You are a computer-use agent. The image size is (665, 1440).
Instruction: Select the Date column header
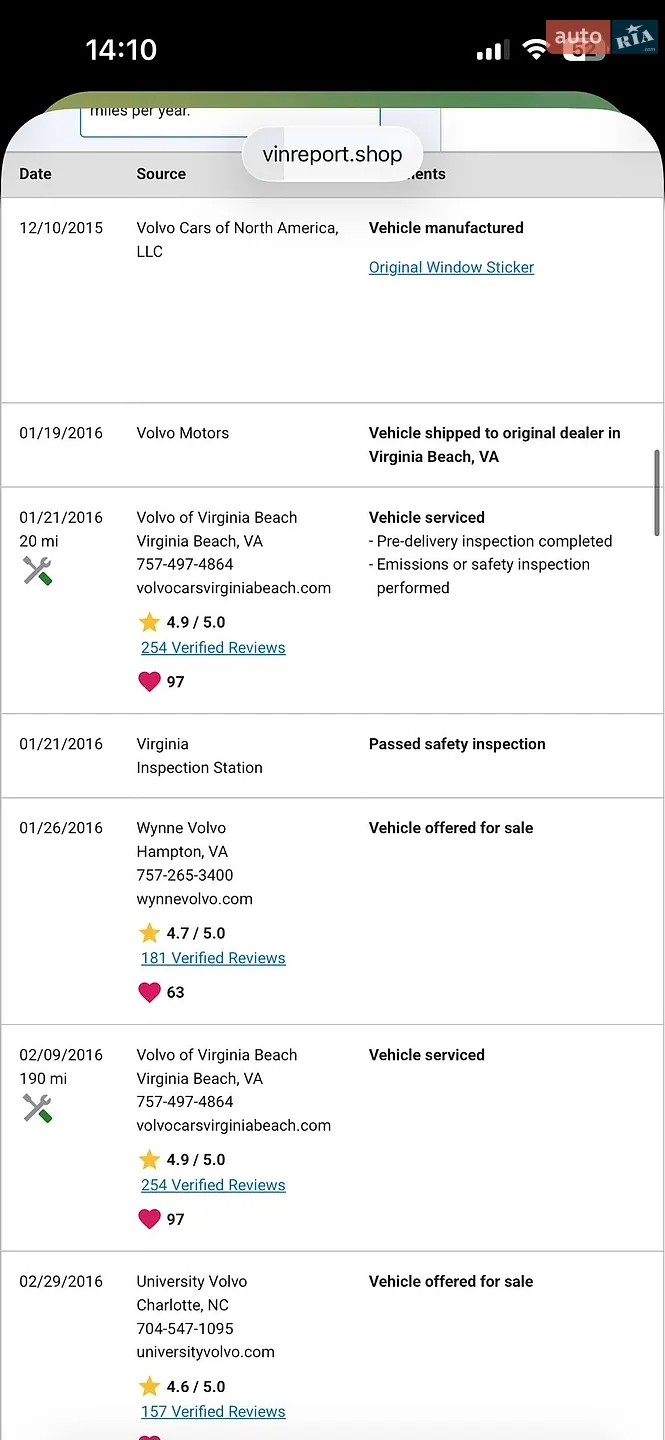(35, 174)
